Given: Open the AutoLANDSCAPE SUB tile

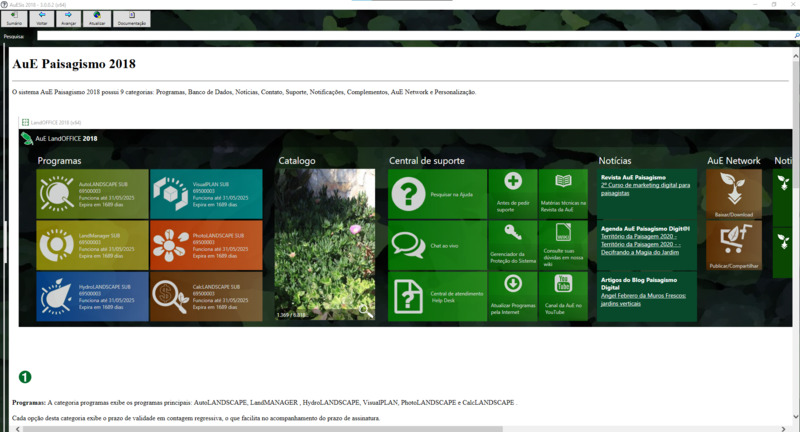Looking at the screenshot, I should pos(91,192).
